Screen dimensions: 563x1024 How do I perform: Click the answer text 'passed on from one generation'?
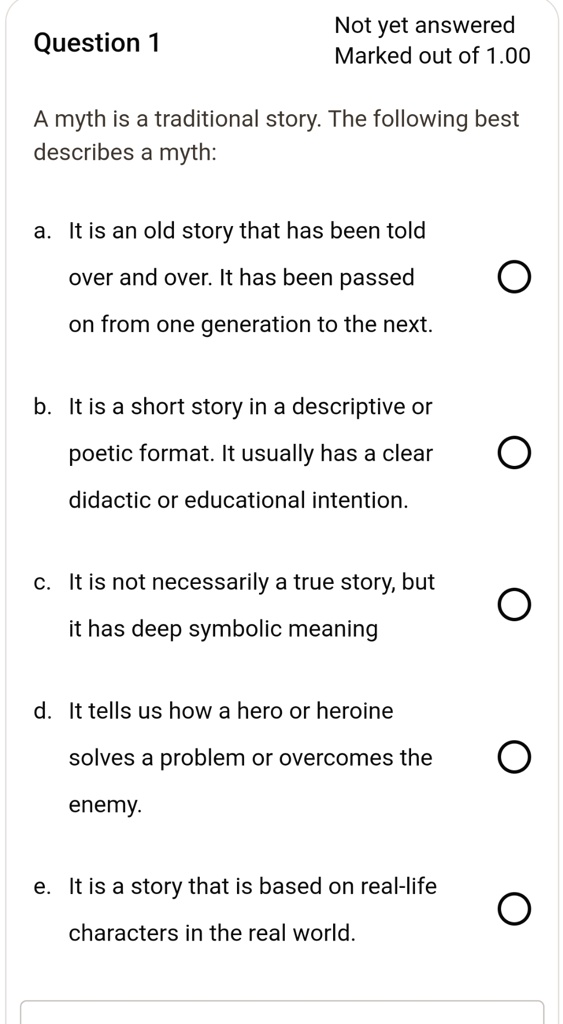tap(251, 278)
